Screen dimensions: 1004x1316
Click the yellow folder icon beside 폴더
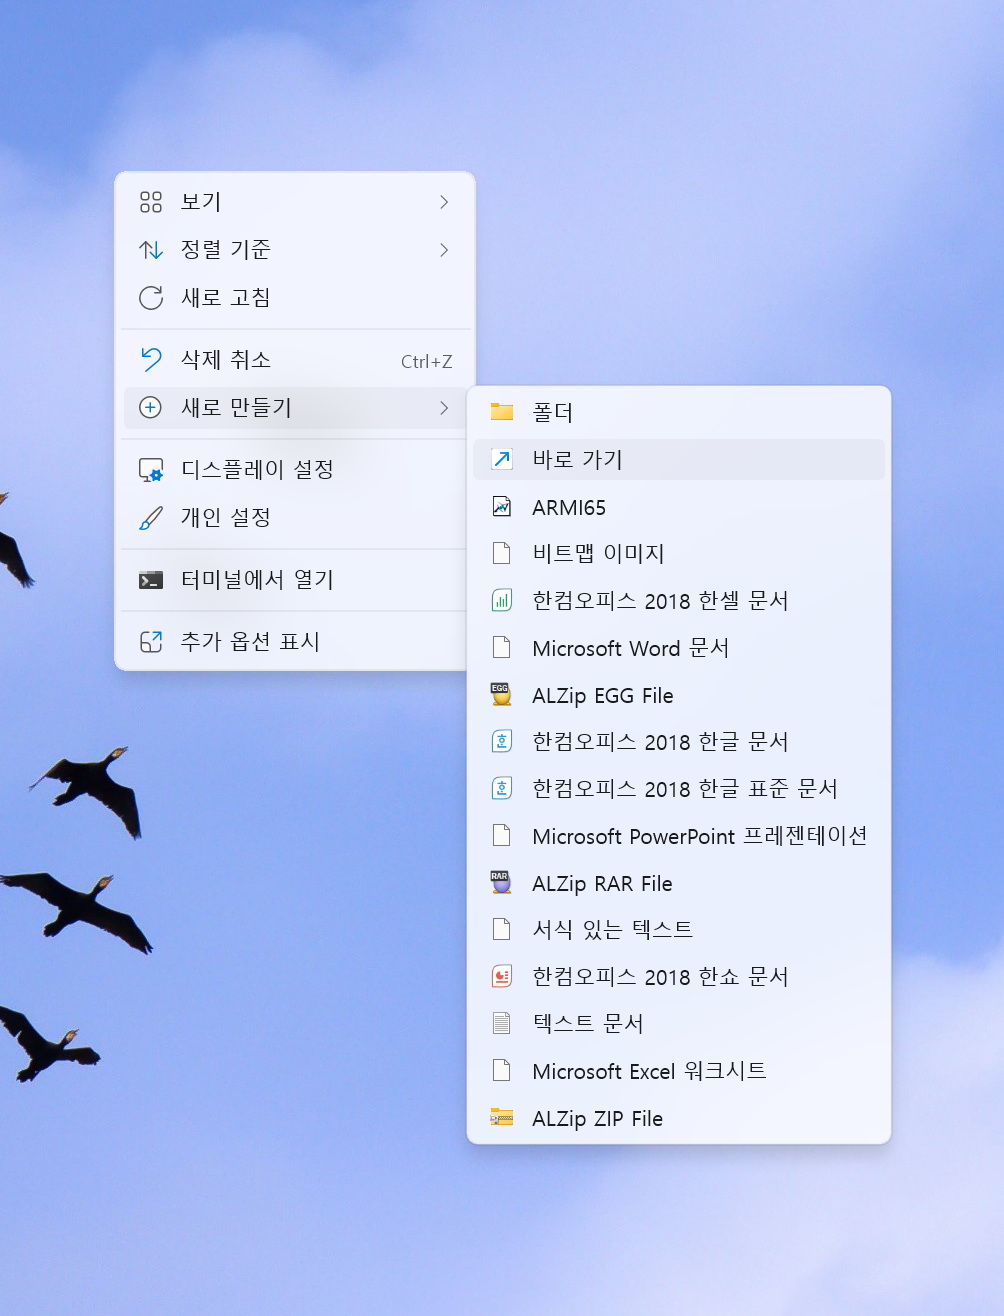pos(502,411)
